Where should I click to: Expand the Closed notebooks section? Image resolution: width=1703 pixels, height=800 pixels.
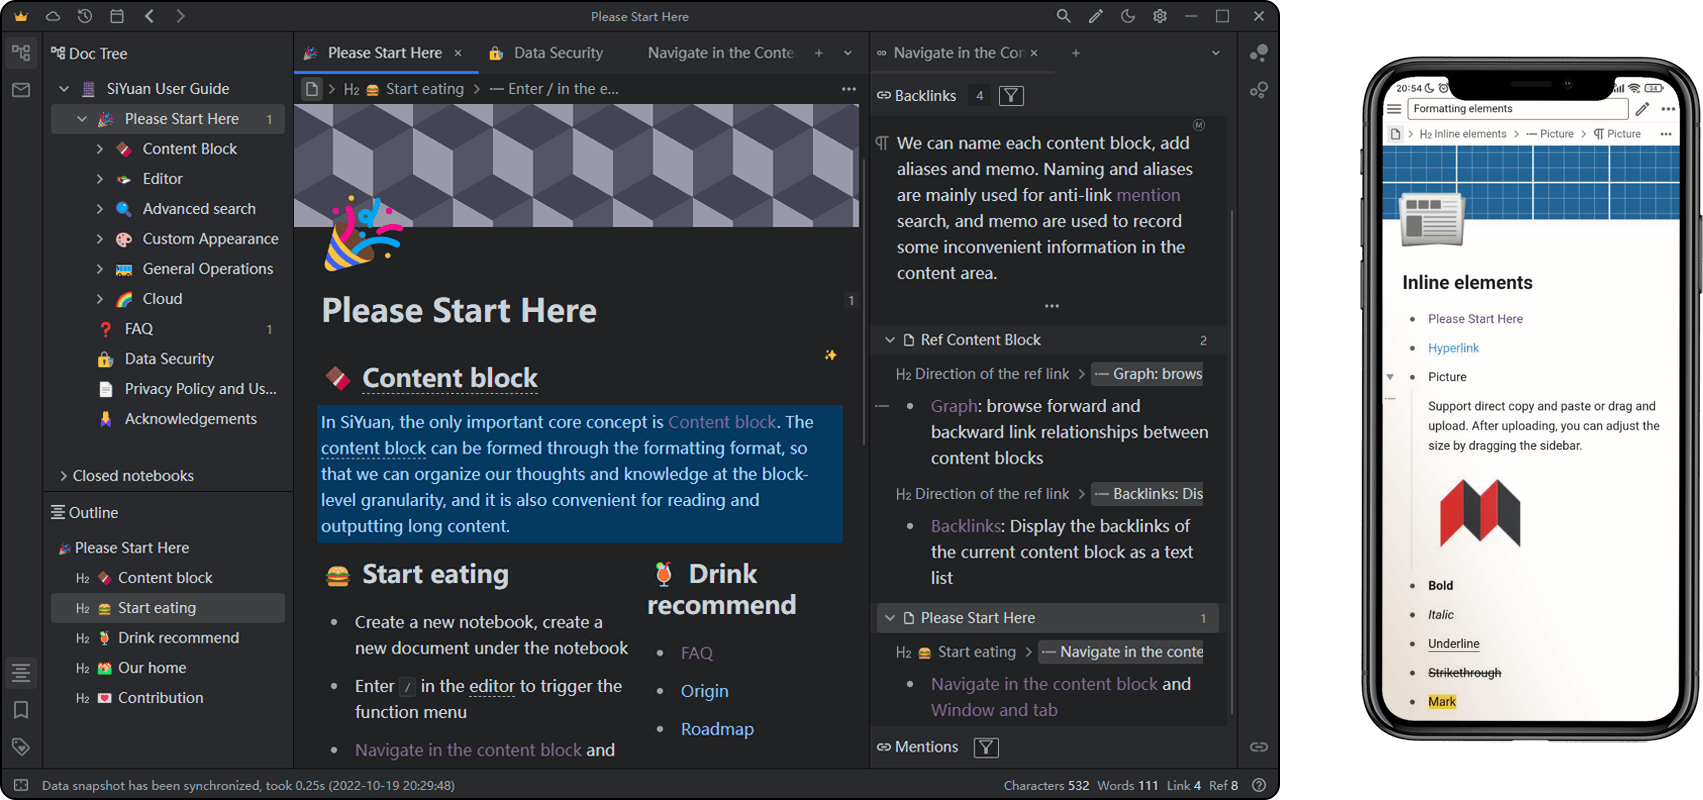tap(64, 476)
